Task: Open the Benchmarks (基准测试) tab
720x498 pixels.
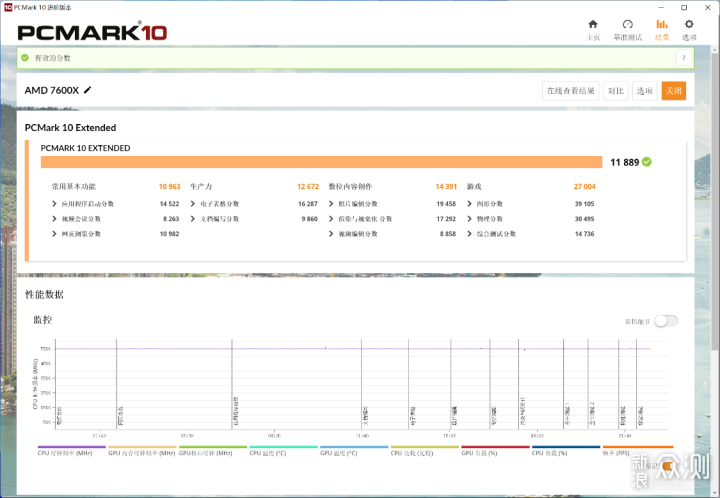Action: 627,29
